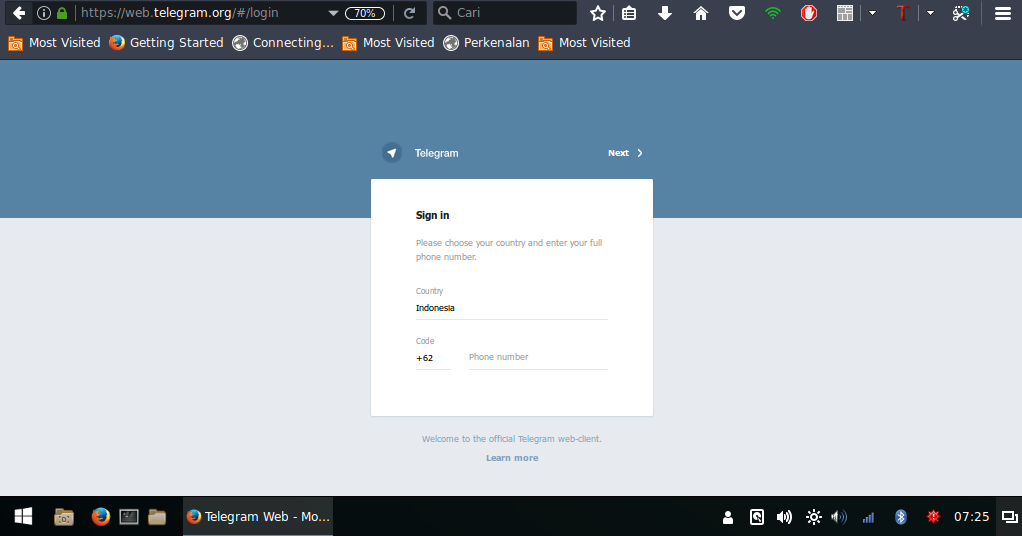
Task: Click the red notification tray icon
Action: tap(933, 516)
